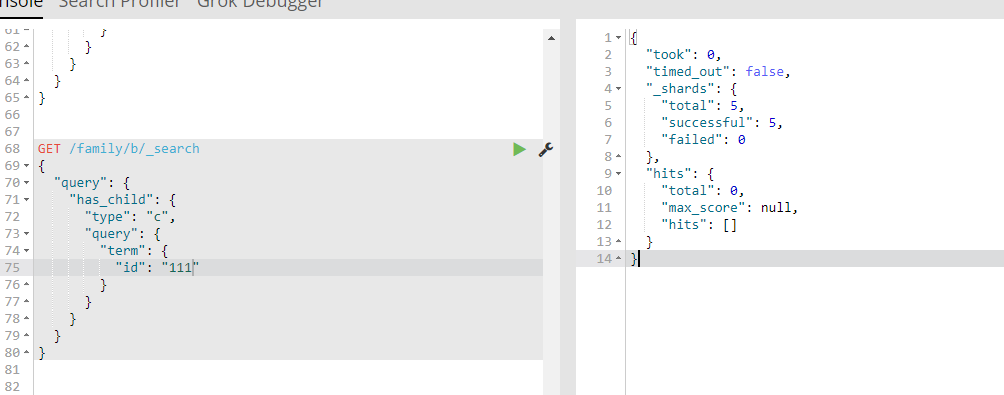The height and width of the screenshot is (395, 1004).
Task: Collapse the fold arrow at line 69
Action: coord(26,166)
